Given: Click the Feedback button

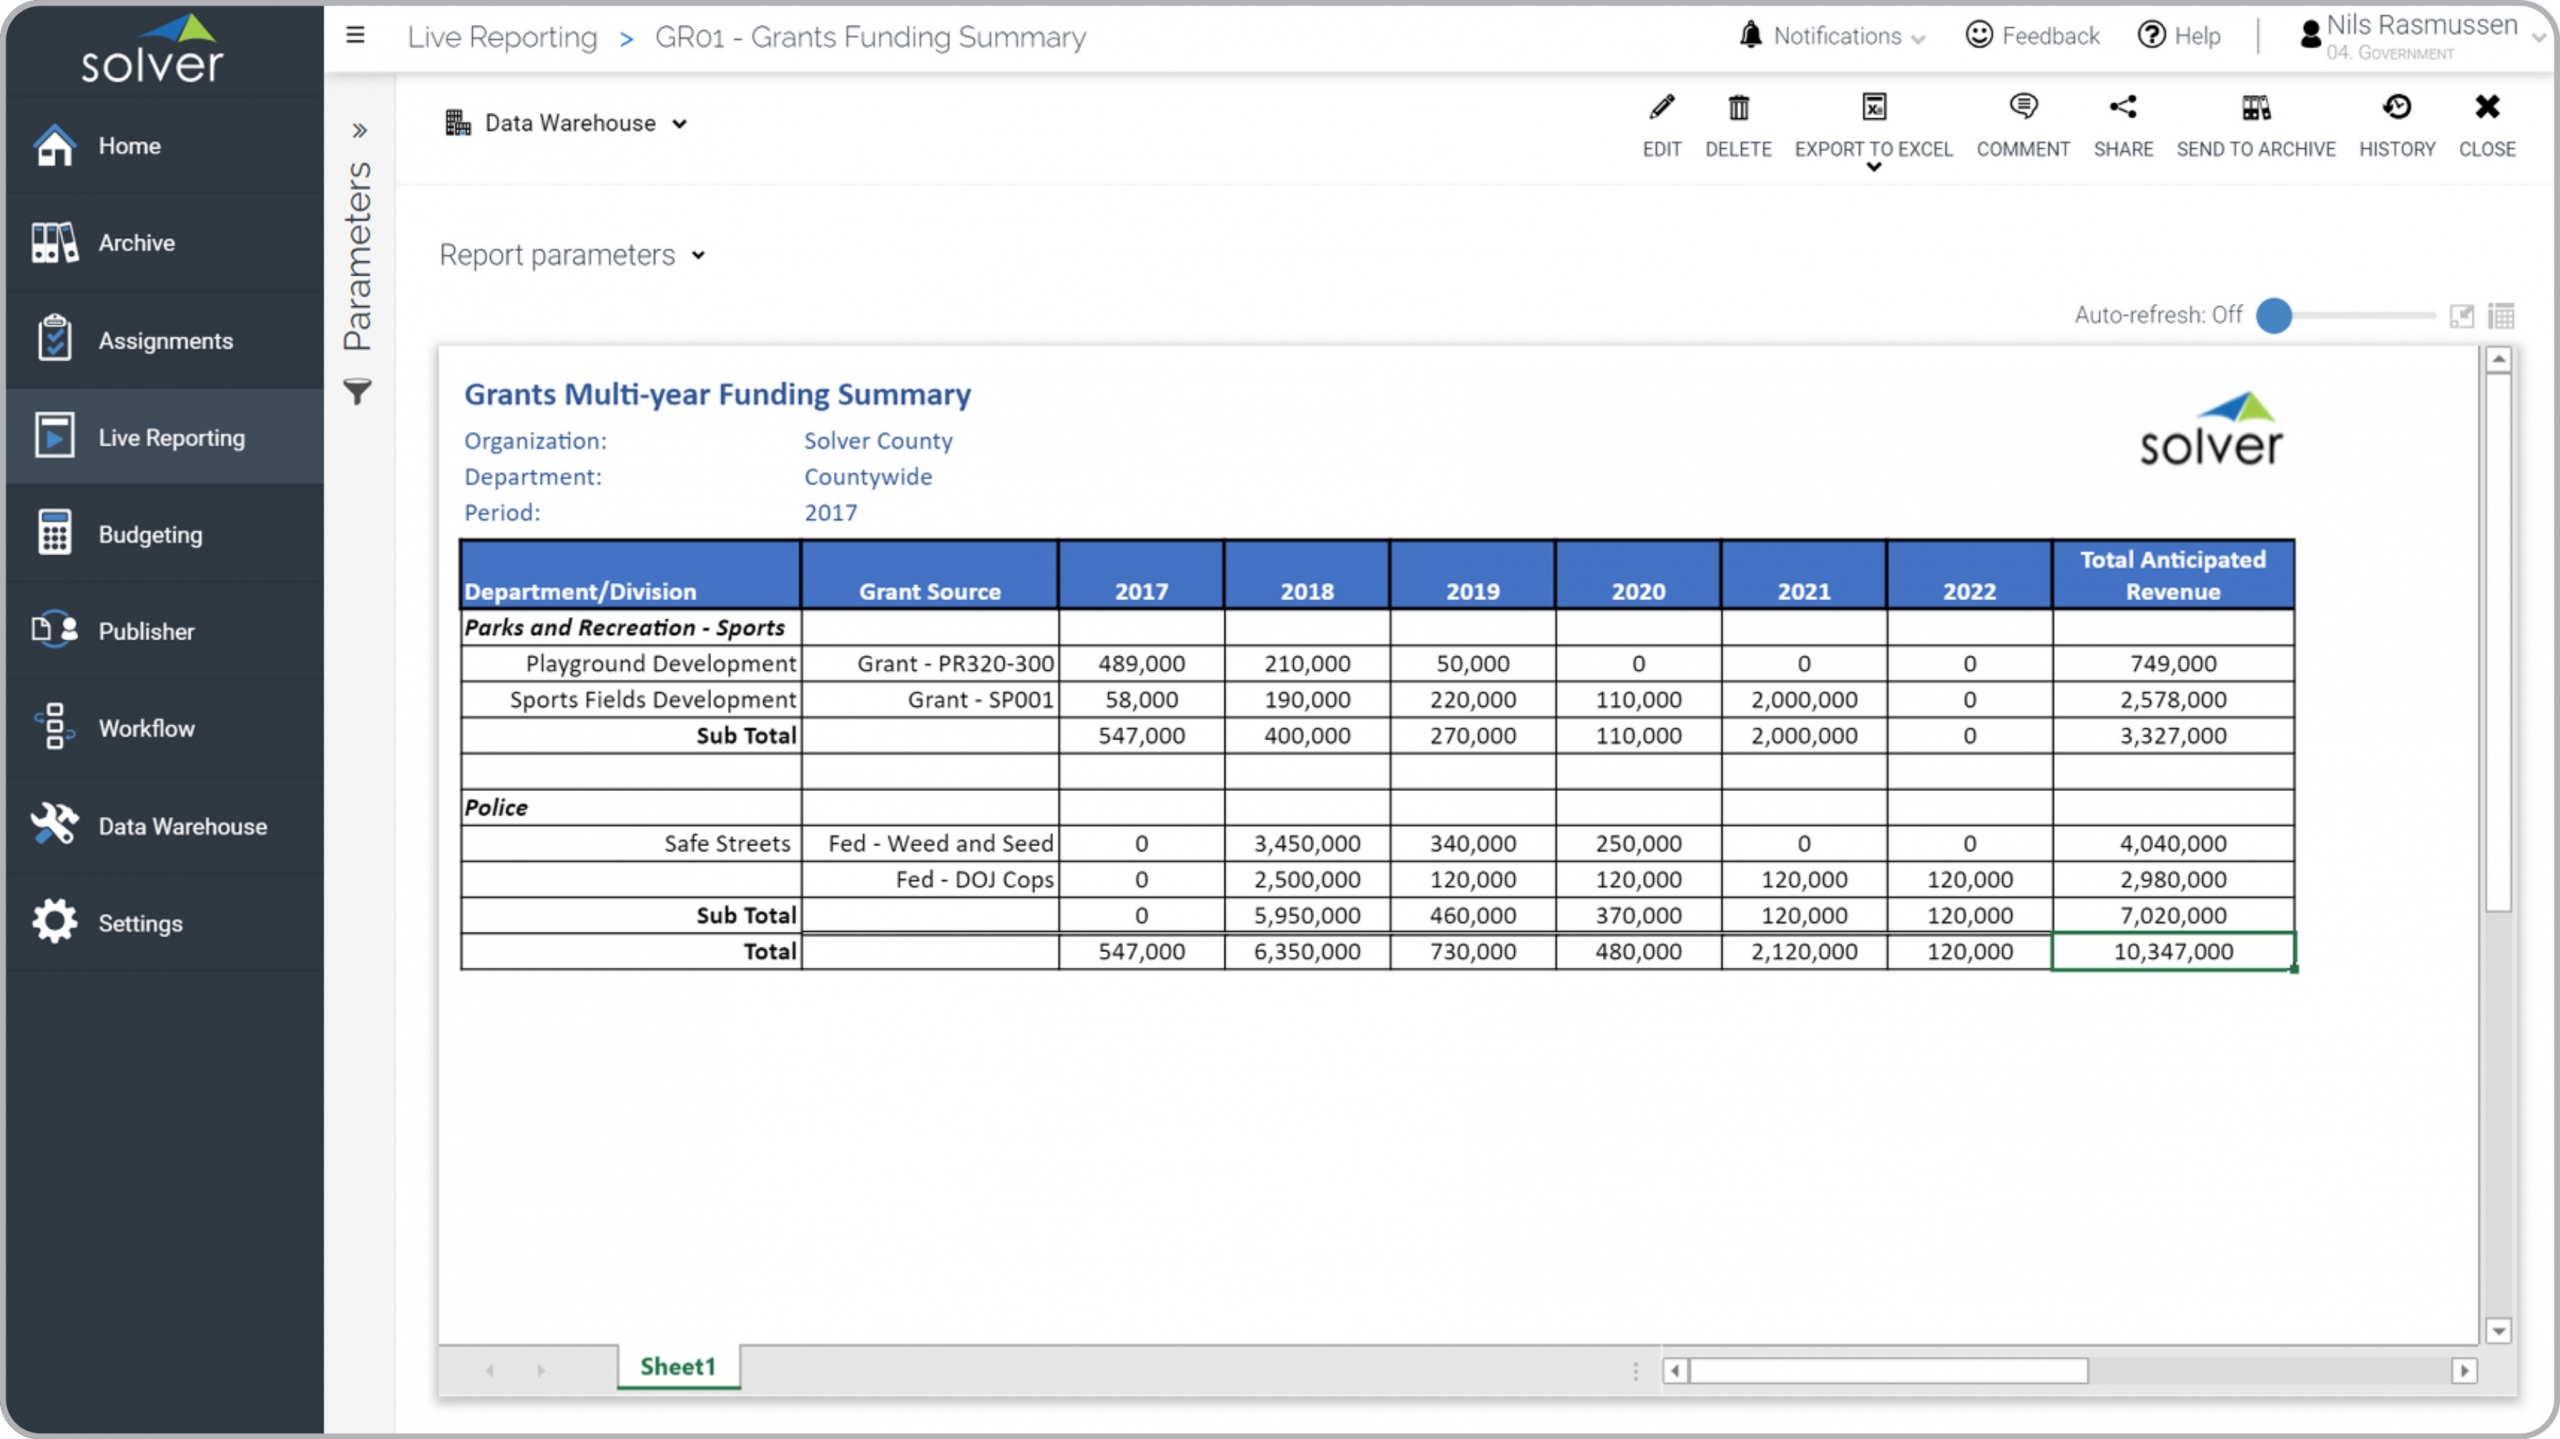Looking at the screenshot, I should coord(2033,36).
